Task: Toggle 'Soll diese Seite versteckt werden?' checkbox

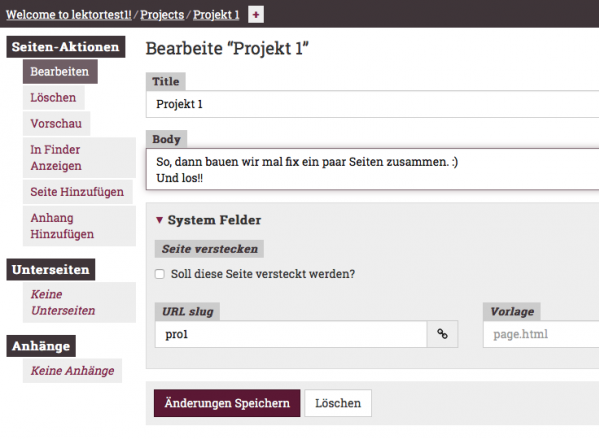Action: click(x=160, y=274)
